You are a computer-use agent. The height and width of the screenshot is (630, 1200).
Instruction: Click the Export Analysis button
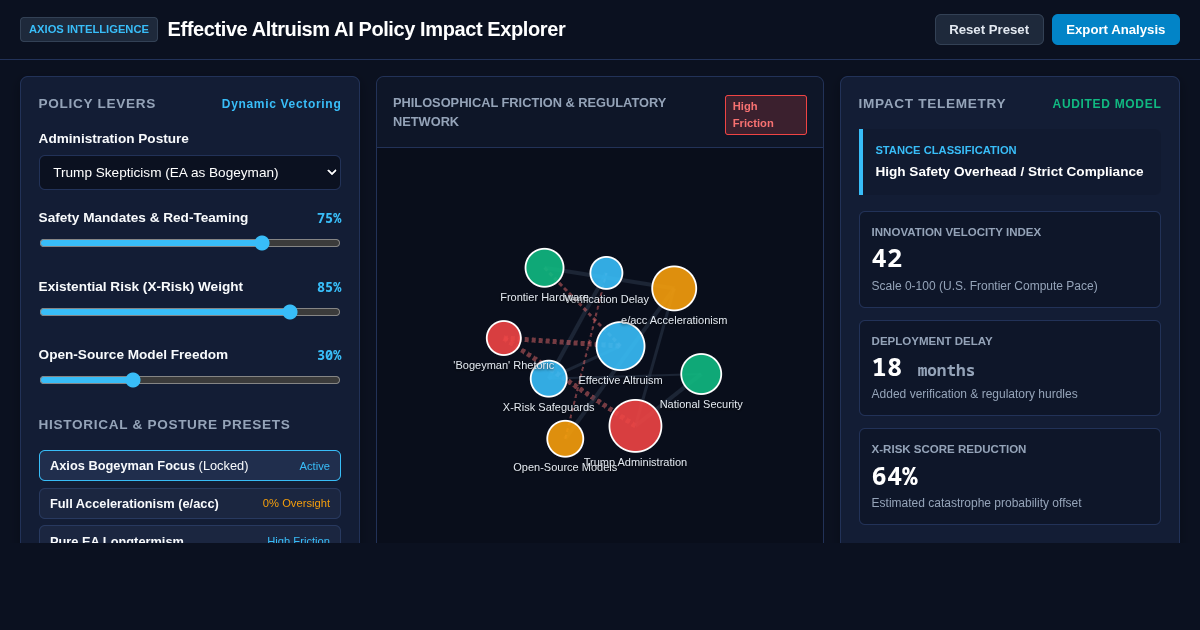coord(1115,29)
